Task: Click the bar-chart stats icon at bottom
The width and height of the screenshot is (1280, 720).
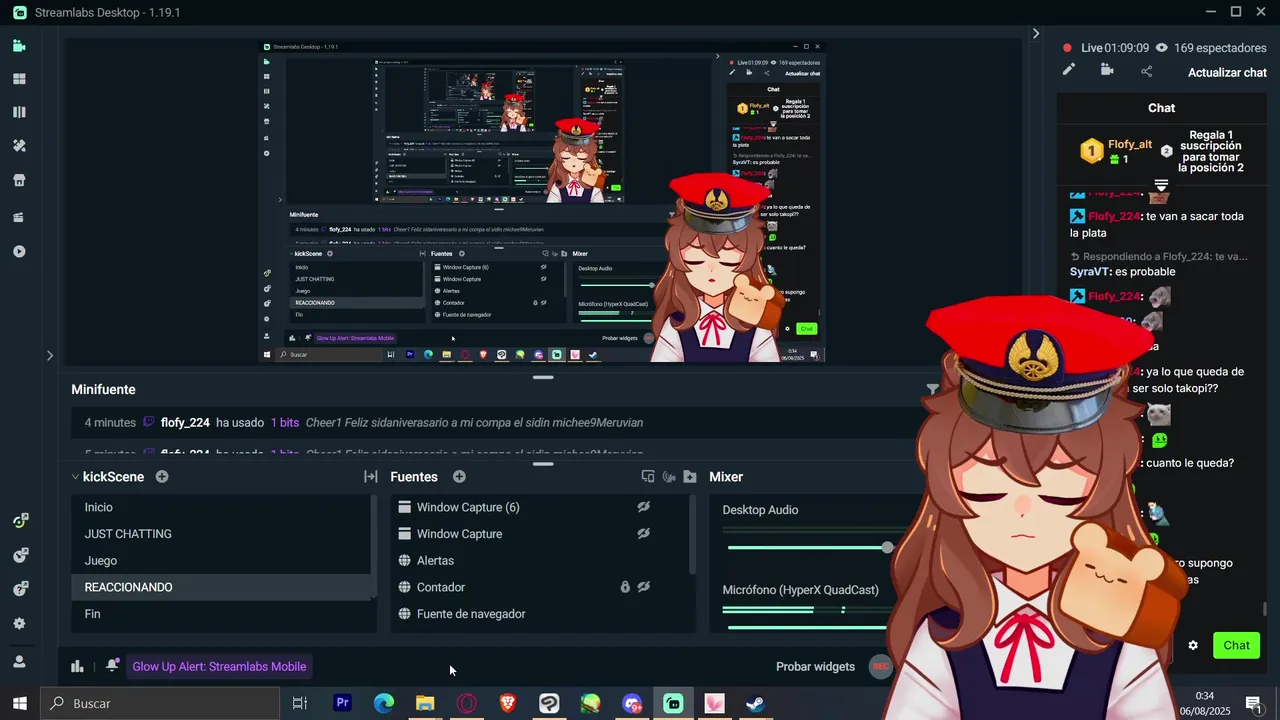Action: tap(77, 667)
